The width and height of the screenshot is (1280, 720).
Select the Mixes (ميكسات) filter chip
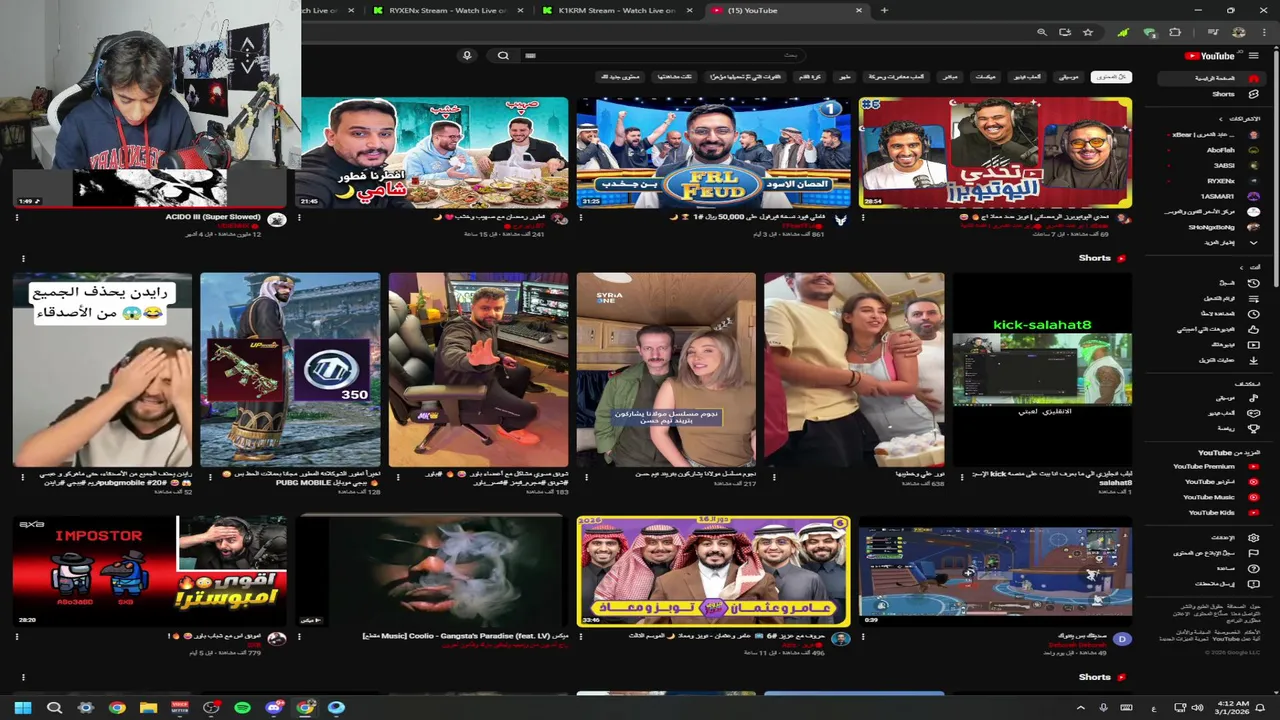coord(985,77)
